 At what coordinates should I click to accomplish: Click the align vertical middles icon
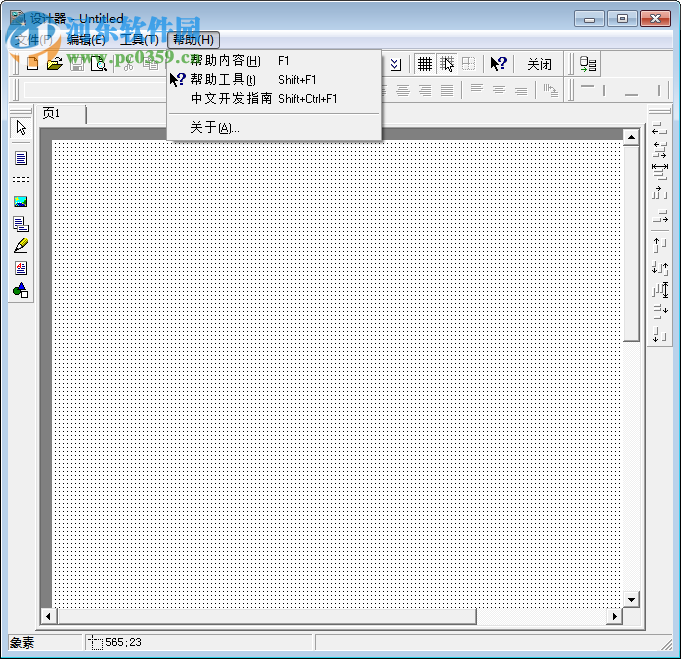tap(660, 268)
